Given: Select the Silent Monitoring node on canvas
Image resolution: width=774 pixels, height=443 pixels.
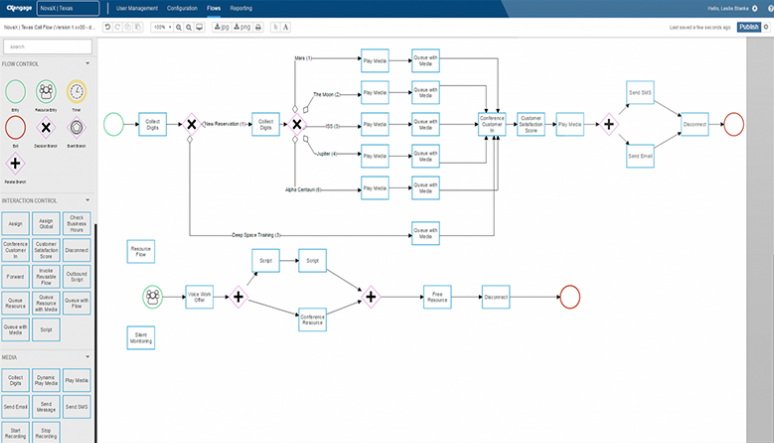Looking at the screenshot, I should (141, 338).
